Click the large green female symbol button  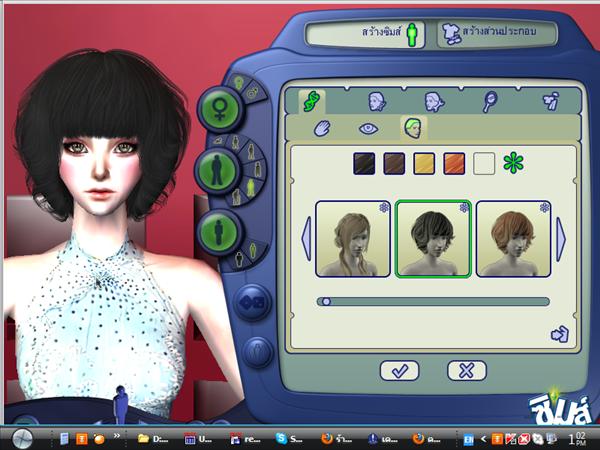click(x=220, y=109)
